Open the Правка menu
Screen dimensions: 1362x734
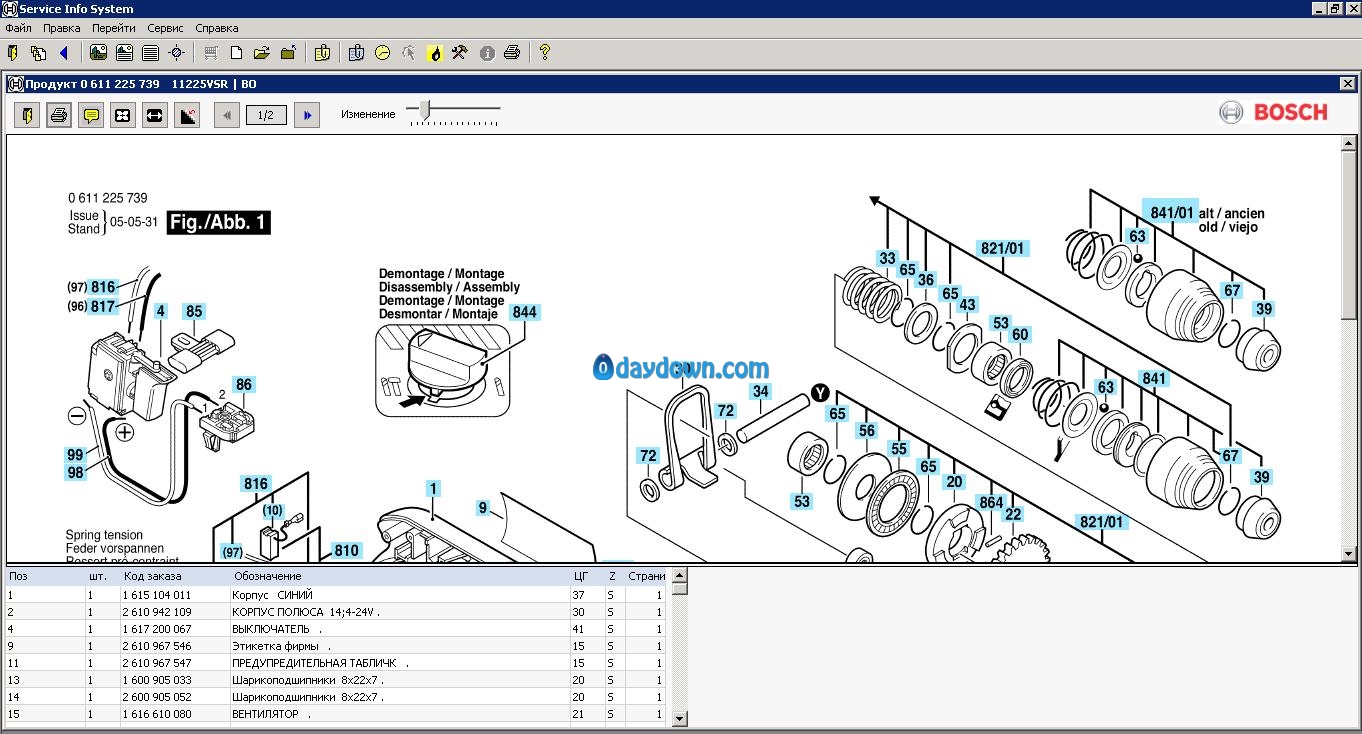click(x=62, y=28)
